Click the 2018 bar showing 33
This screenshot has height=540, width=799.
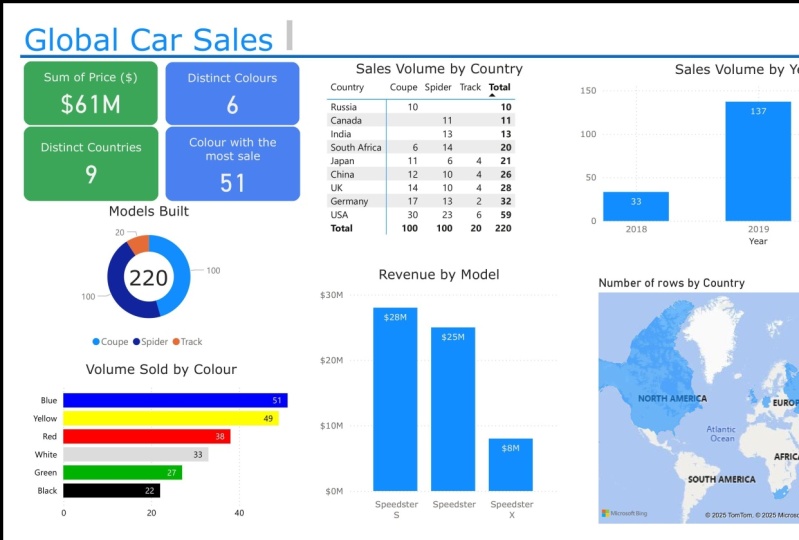[x=636, y=206]
